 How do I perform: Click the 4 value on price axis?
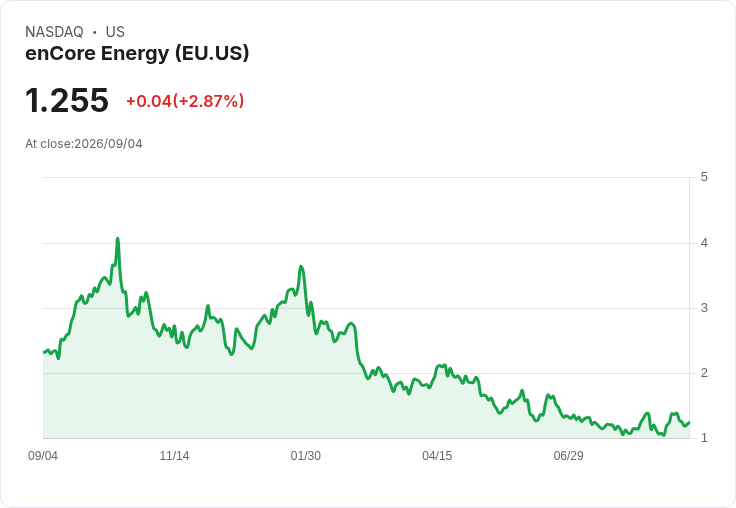pyautogui.click(x=704, y=243)
